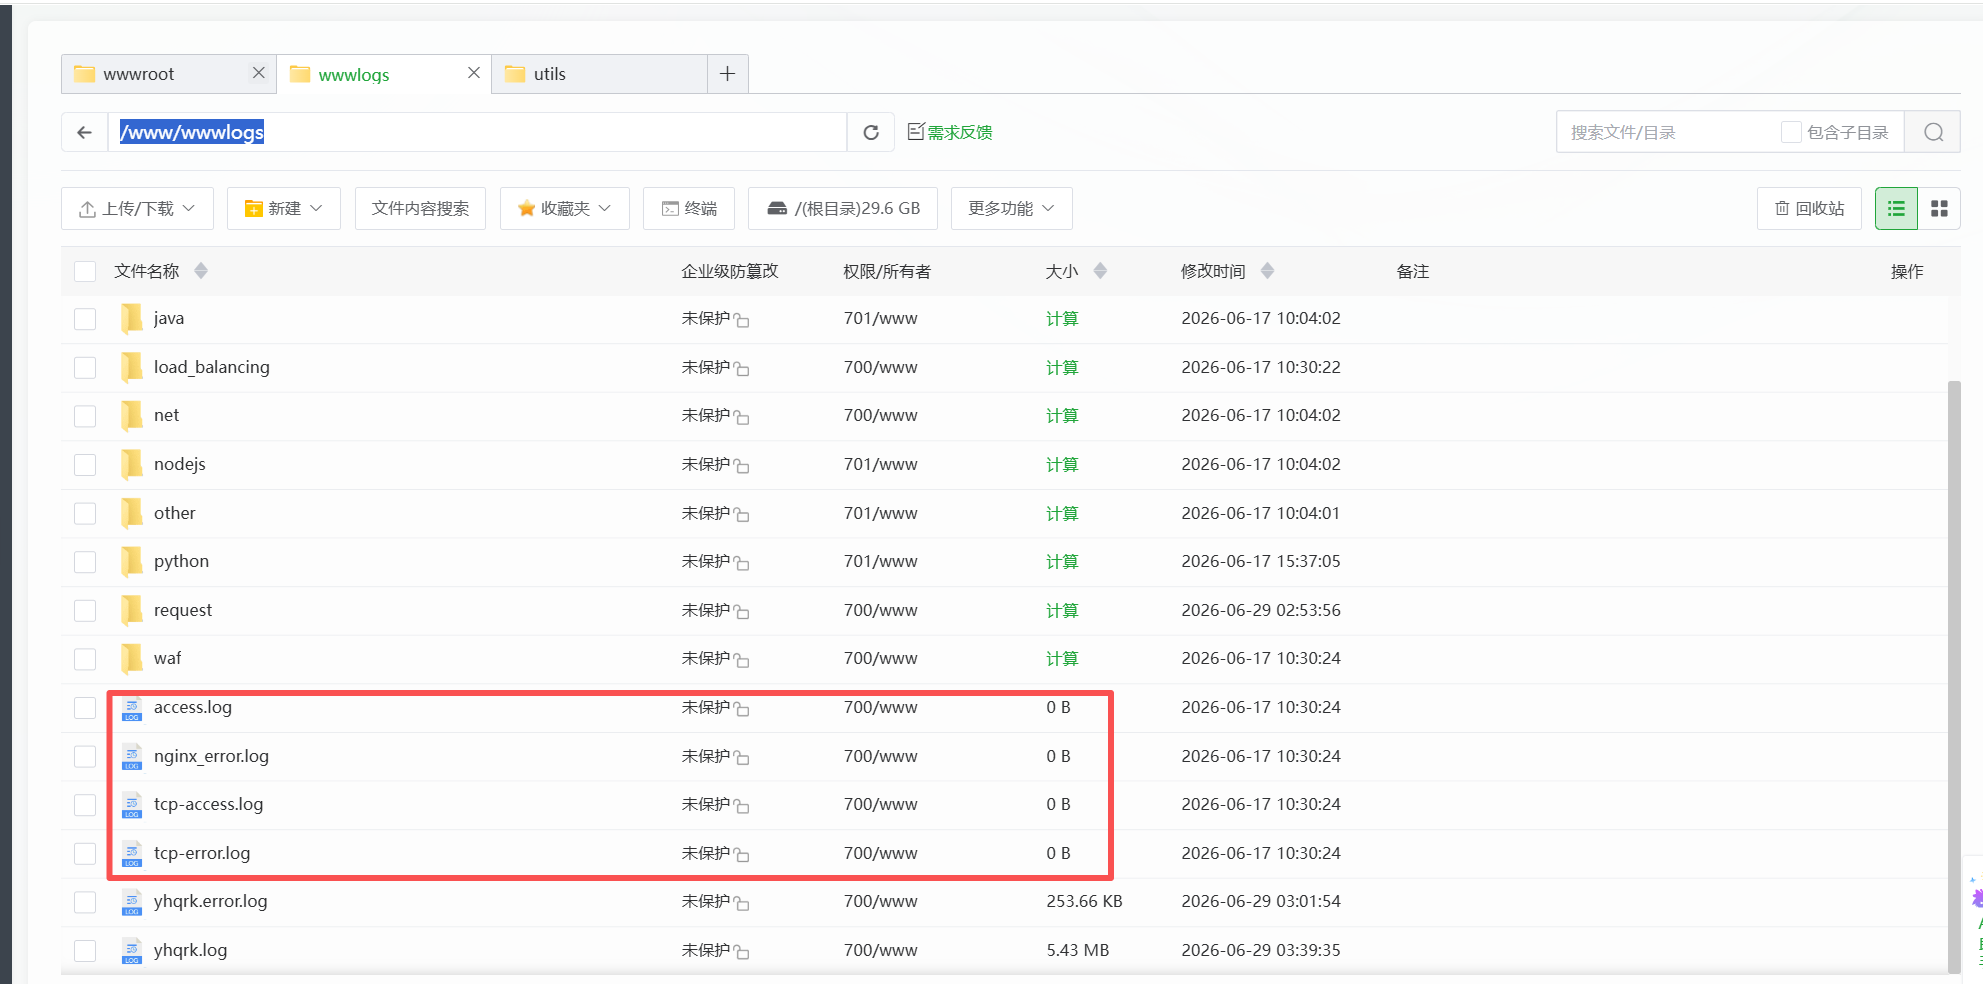Click the lock icon for request folder
This screenshot has width=1983, height=984.
742,612
